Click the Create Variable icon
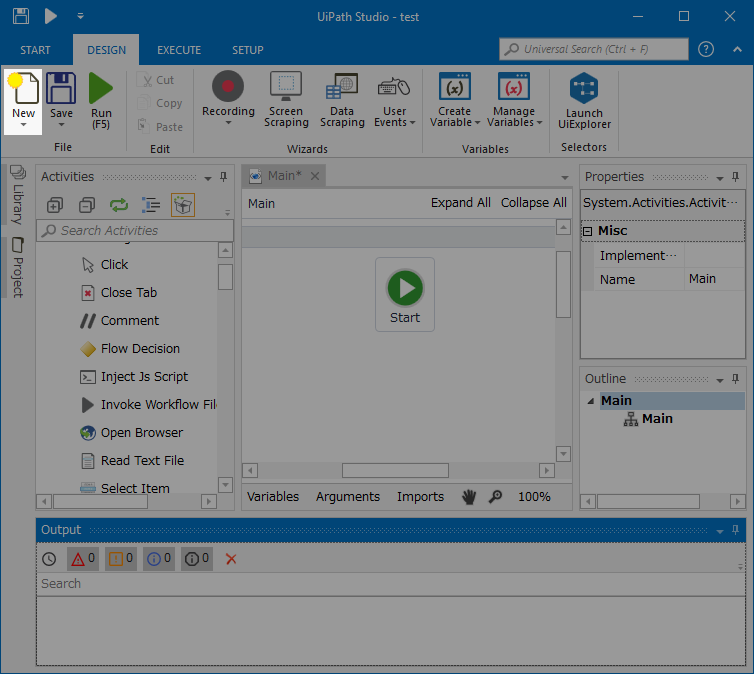This screenshot has height=674, width=754. point(454,87)
